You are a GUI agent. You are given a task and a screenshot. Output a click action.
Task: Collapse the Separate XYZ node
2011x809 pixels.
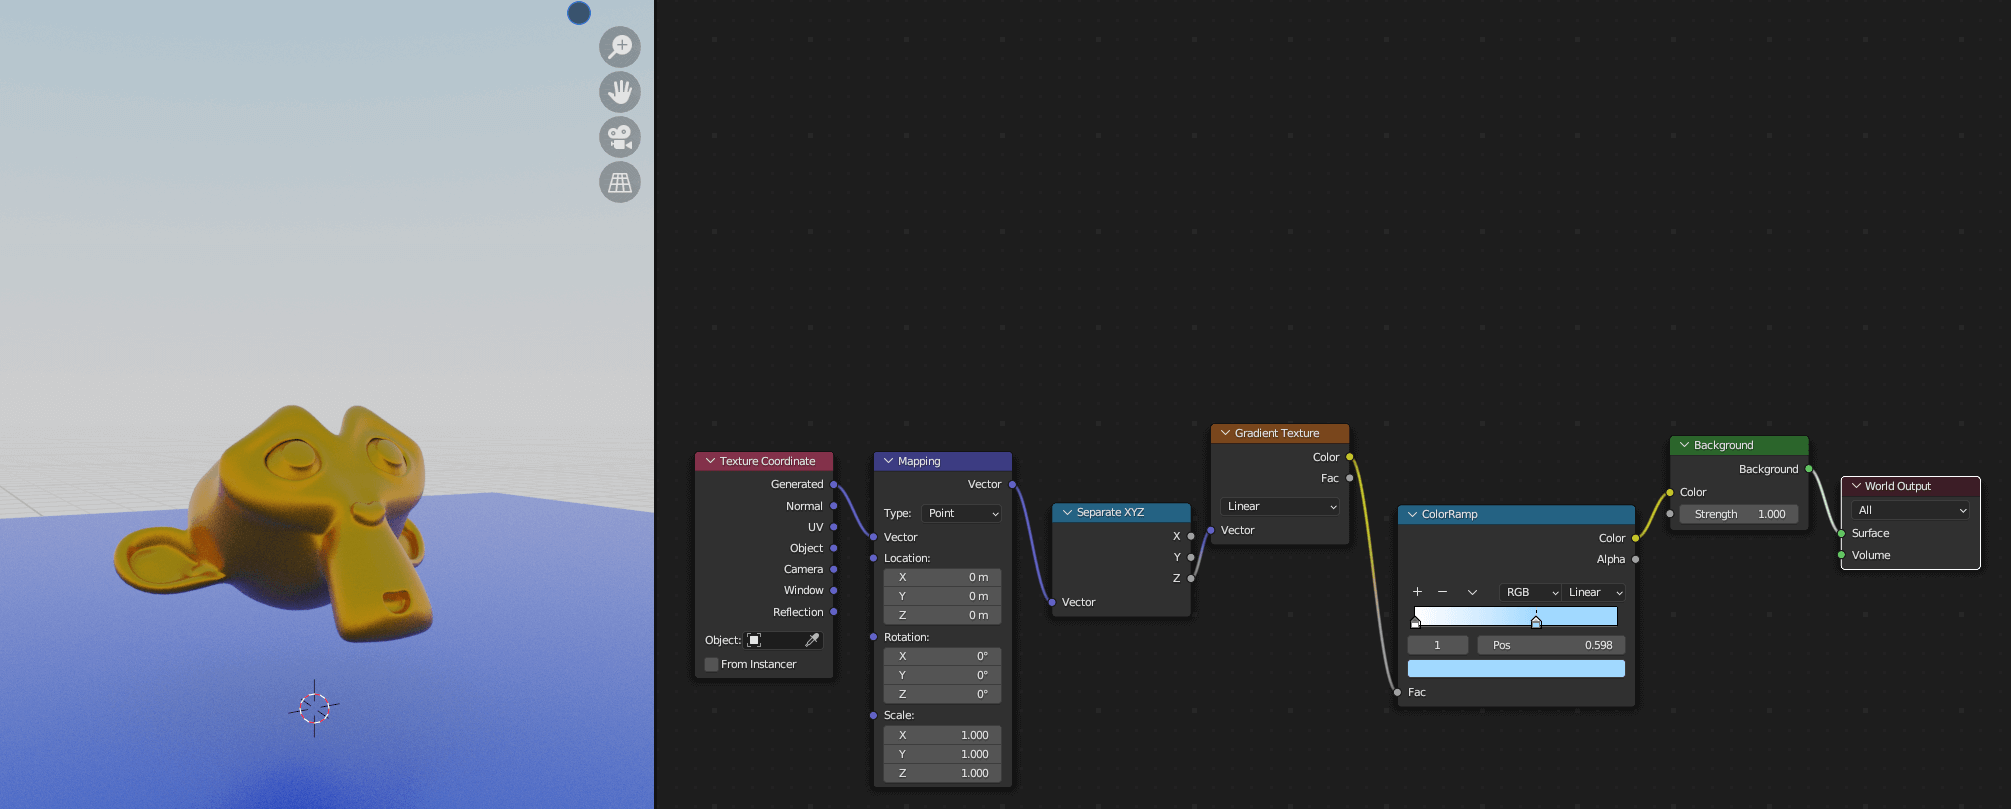(x=1067, y=512)
